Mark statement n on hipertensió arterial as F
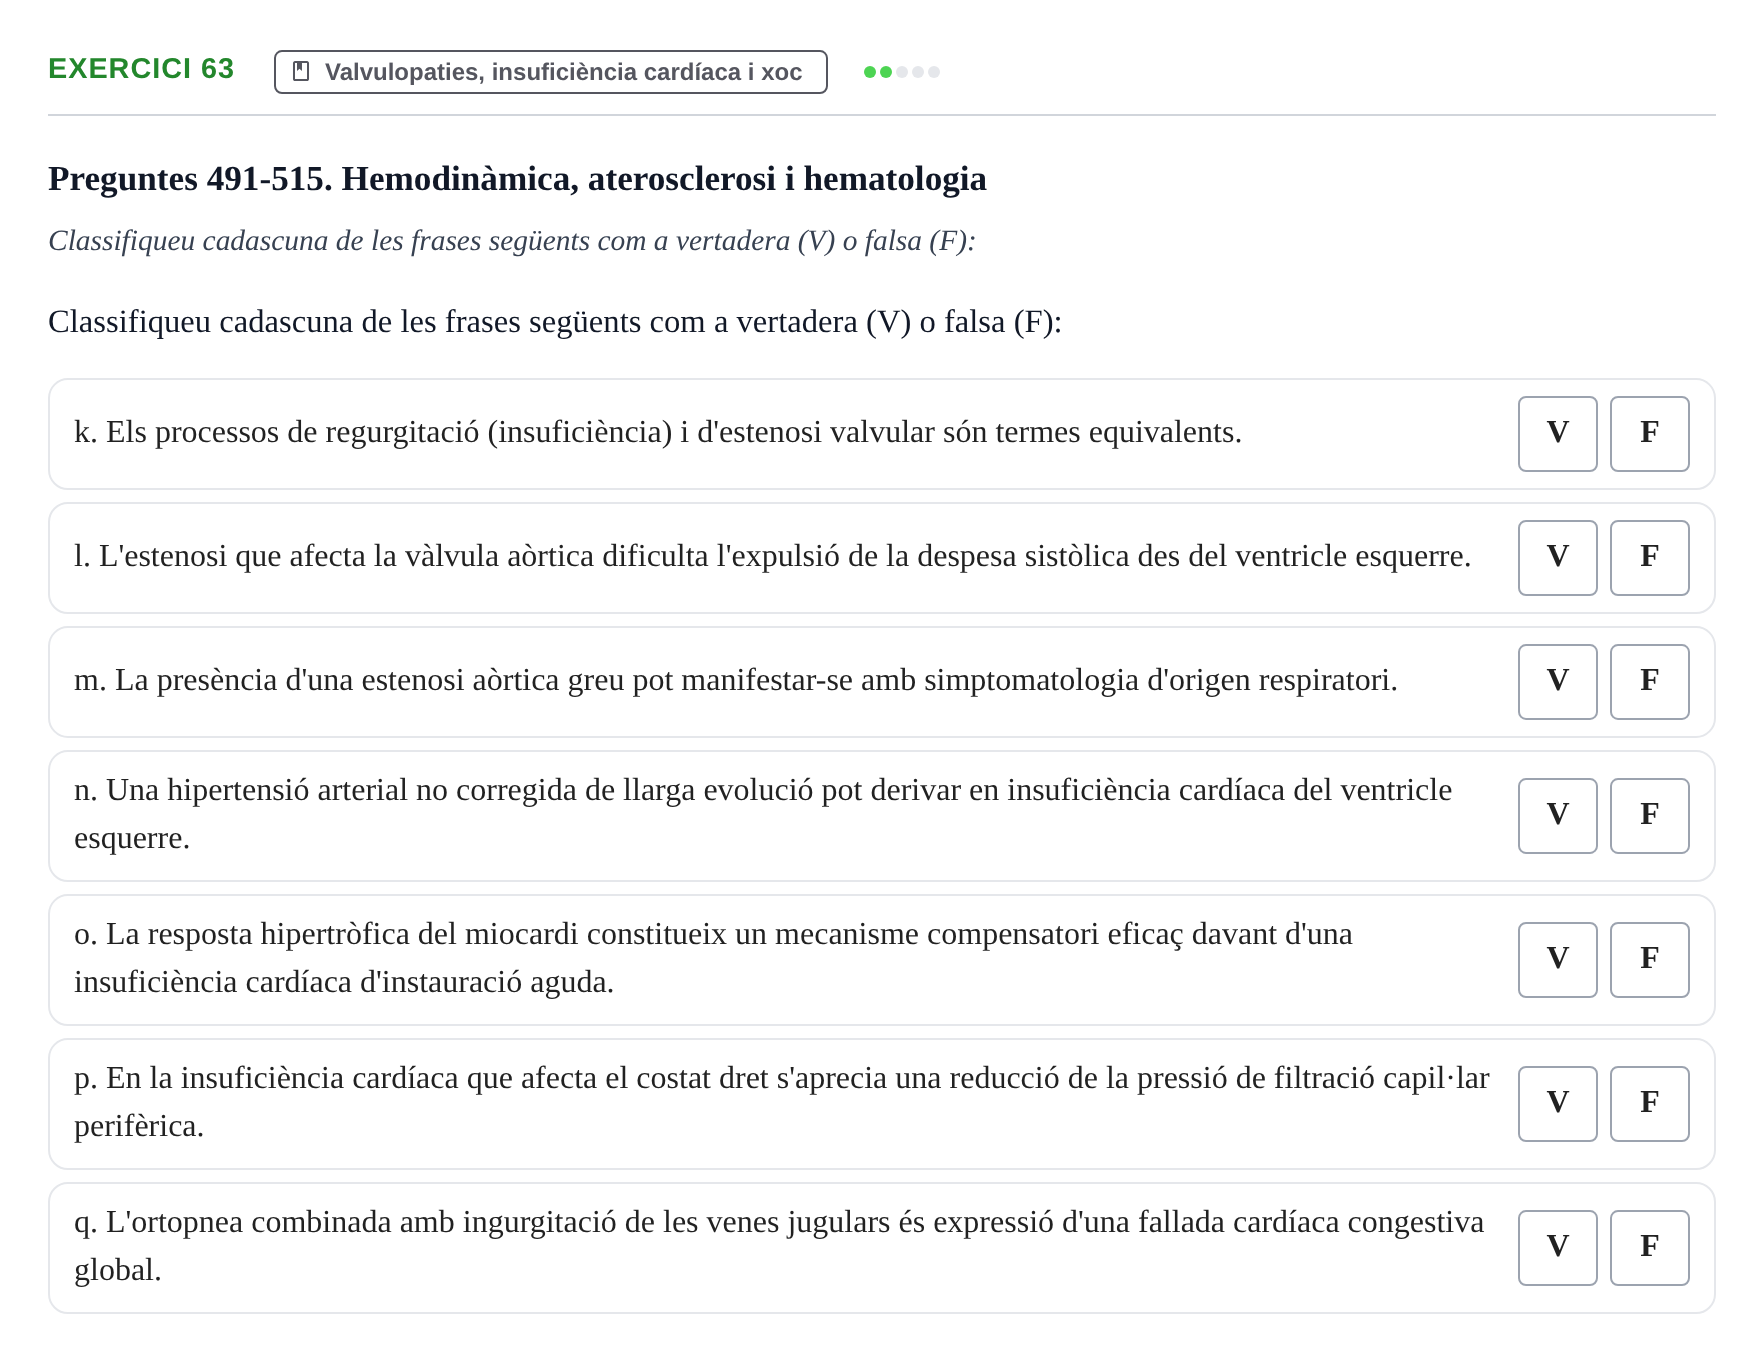 pyautogui.click(x=1649, y=815)
